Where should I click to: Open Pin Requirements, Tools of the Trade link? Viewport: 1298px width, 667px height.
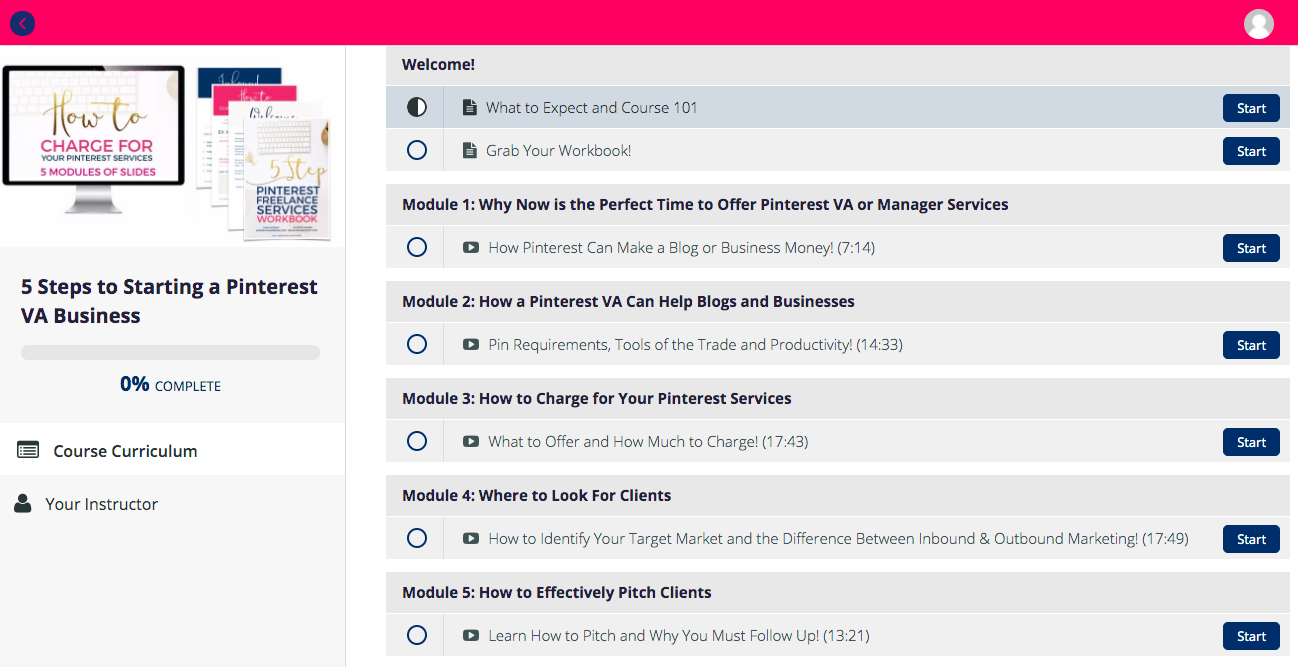695,344
